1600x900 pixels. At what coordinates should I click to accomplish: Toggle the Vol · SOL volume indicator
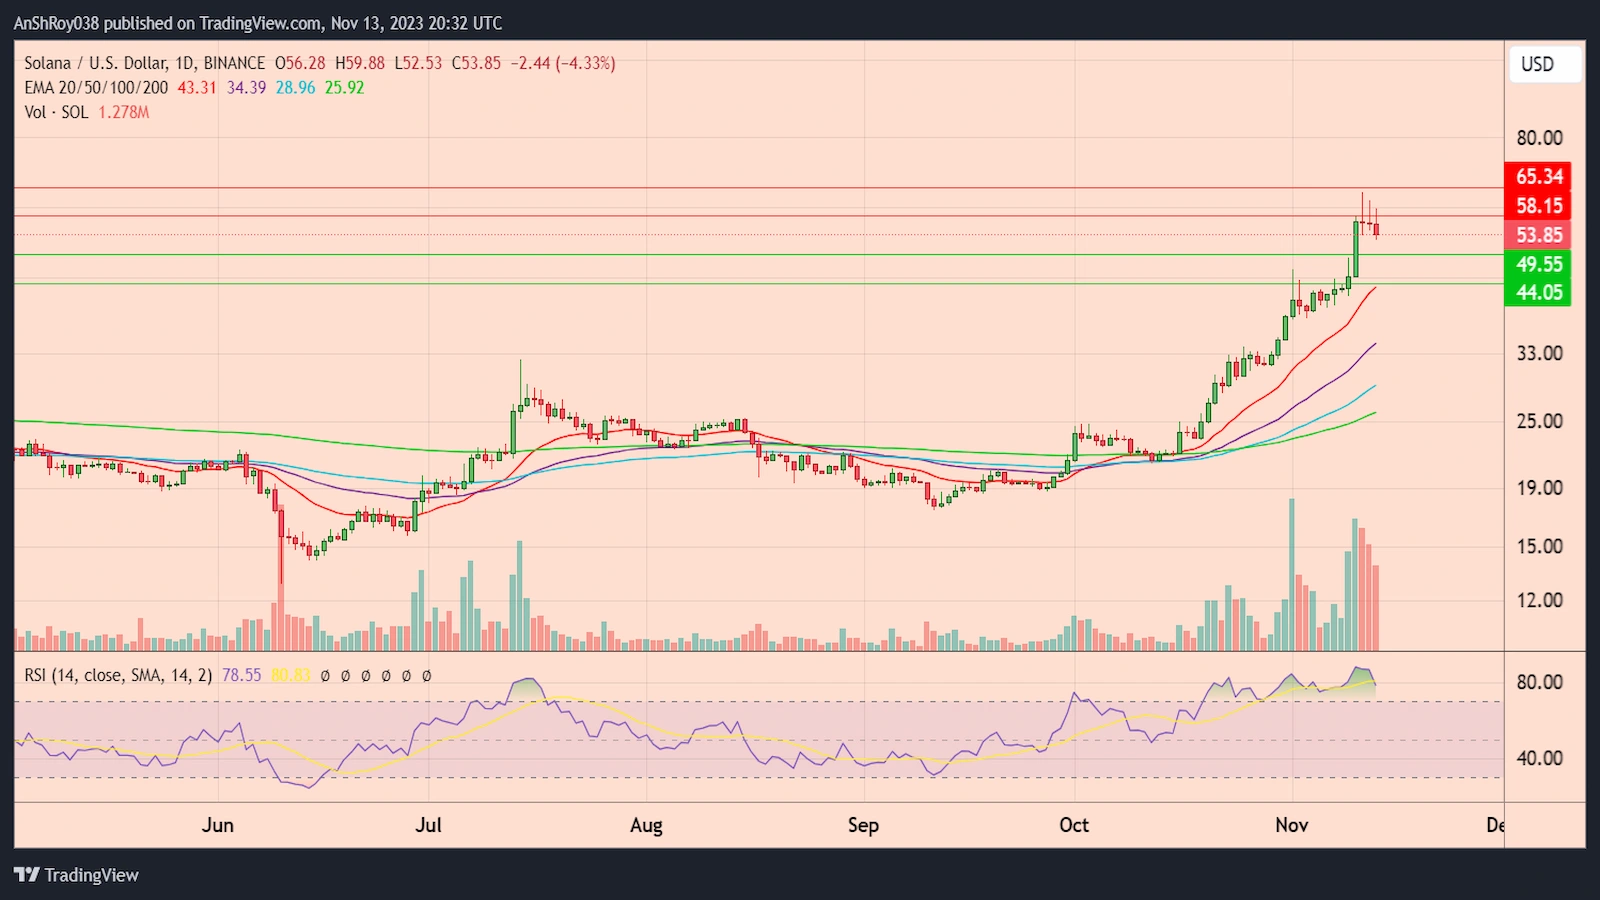55,112
